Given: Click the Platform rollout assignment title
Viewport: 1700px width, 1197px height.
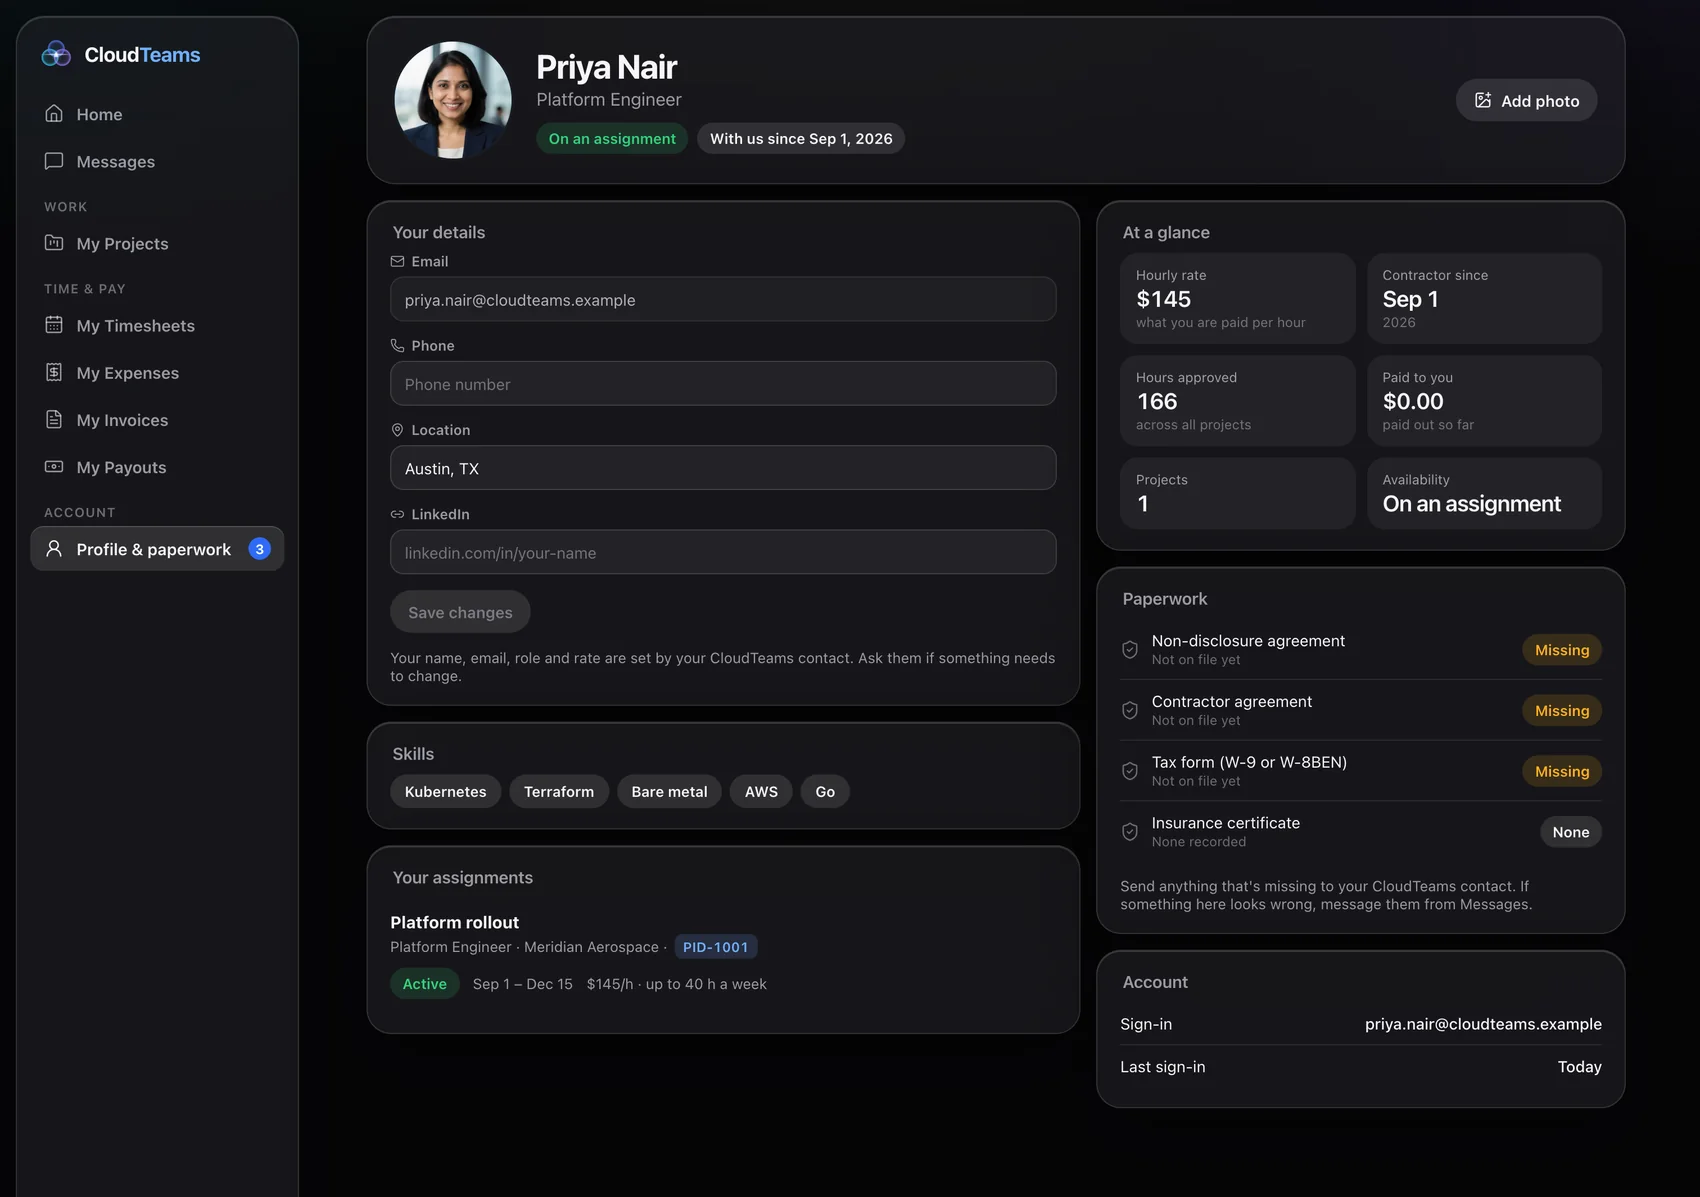Looking at the screenshot, I should [454, 922].
